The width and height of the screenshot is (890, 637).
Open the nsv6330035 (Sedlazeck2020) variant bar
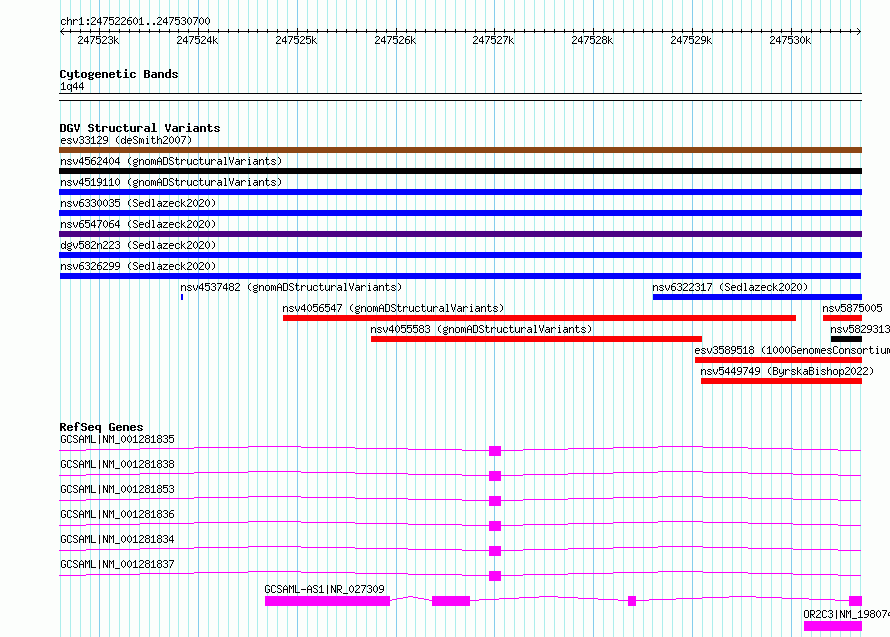click(460, 213)
